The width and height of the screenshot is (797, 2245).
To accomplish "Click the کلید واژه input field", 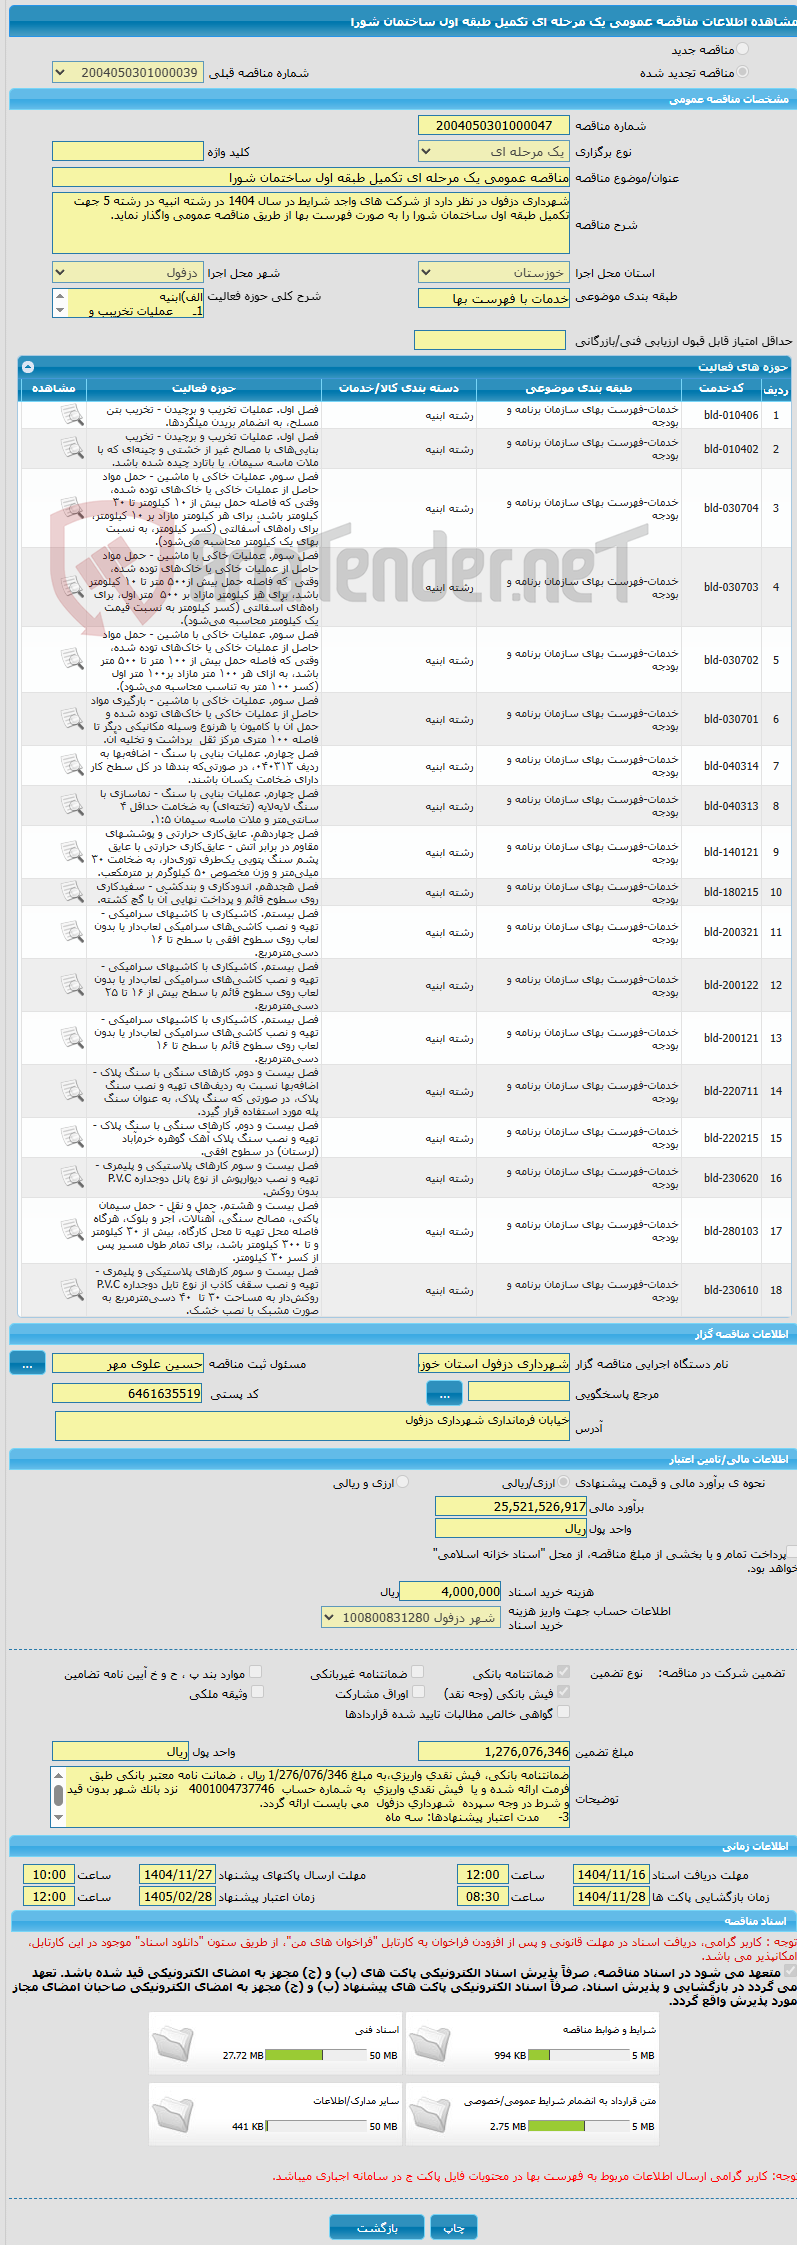I will click(128, 152).
